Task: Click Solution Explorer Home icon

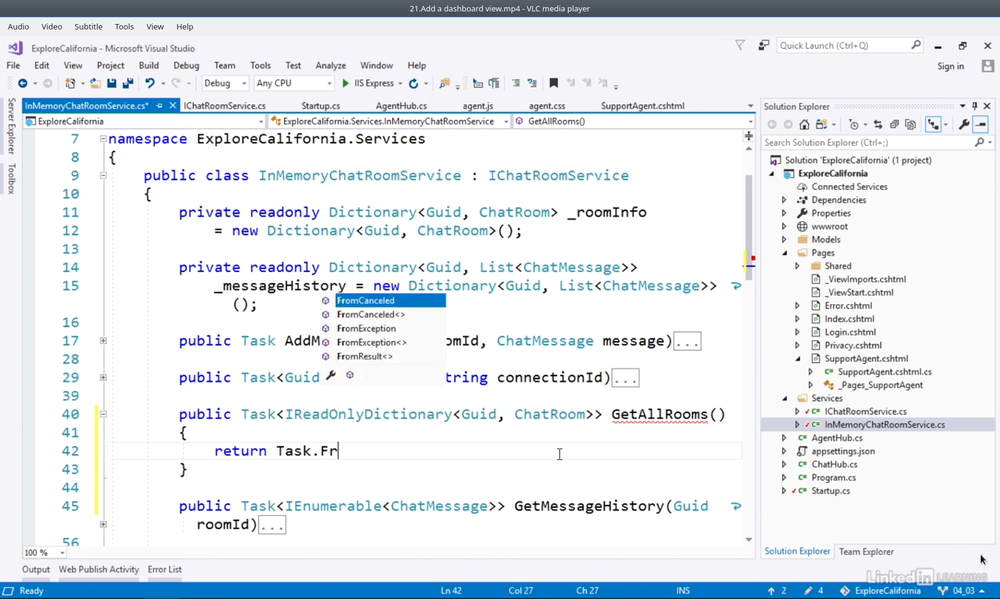Action: [804, 124]
